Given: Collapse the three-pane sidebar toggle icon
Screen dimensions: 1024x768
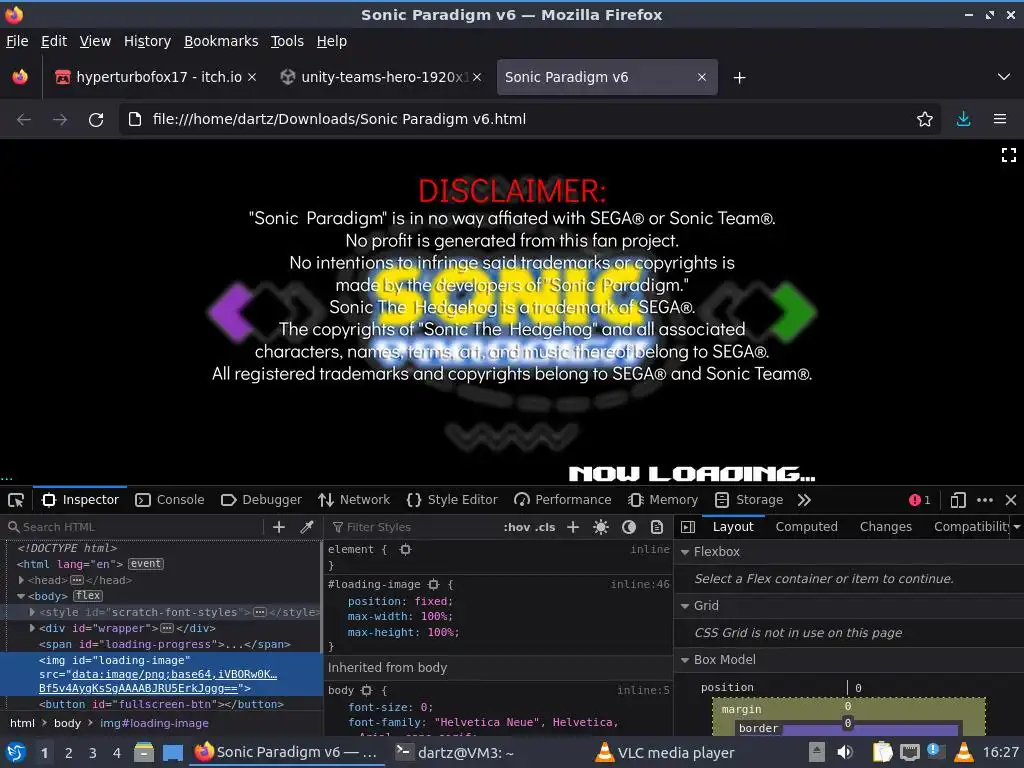Looking at the screenshot, I should (x=688, y=527).
